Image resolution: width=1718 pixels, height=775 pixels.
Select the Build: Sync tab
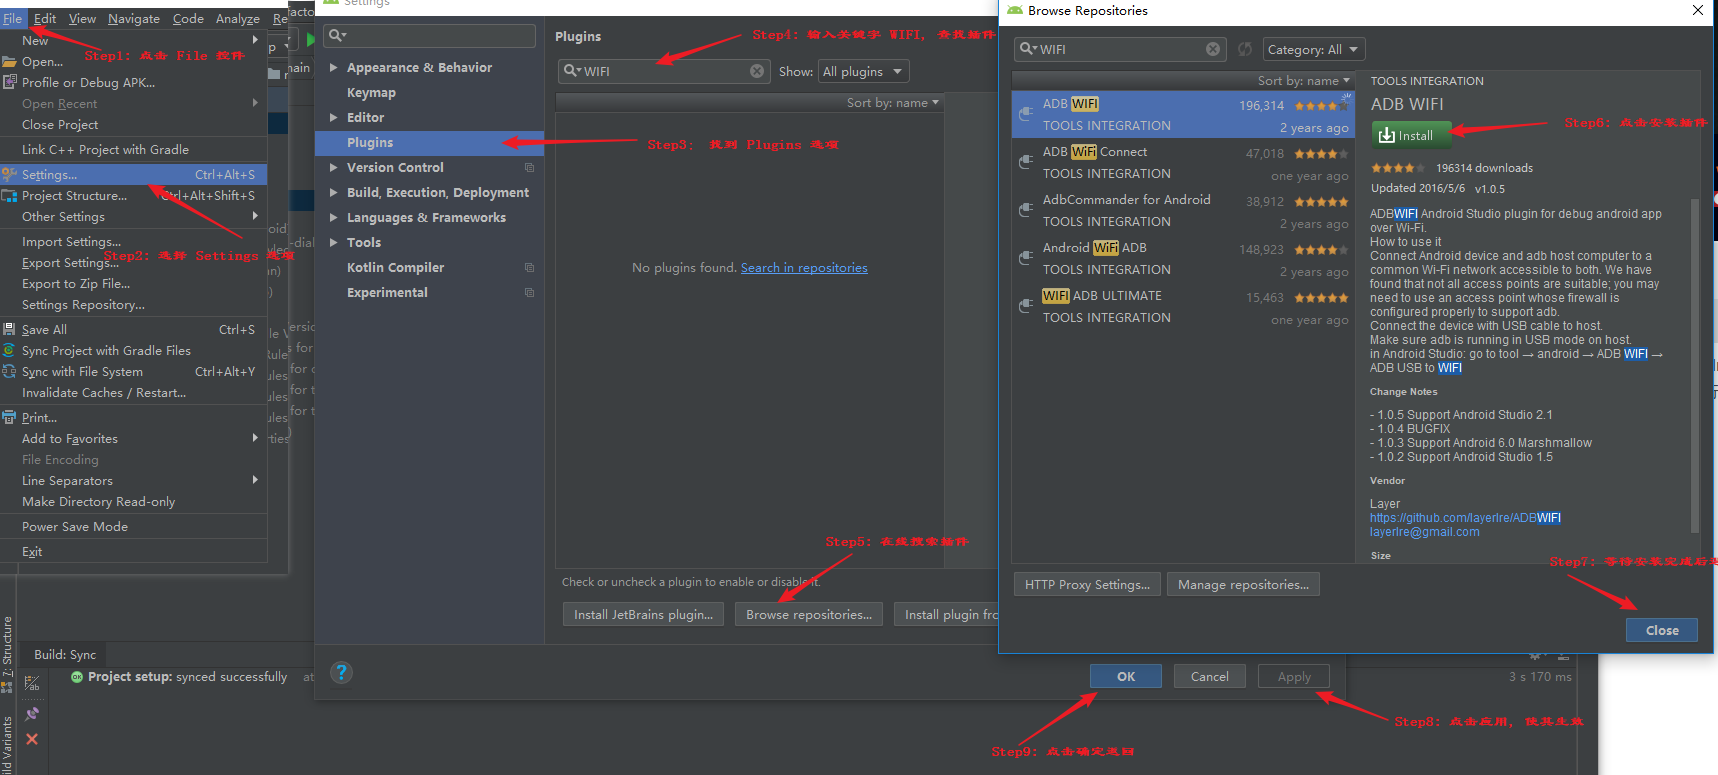pos(65,654)
